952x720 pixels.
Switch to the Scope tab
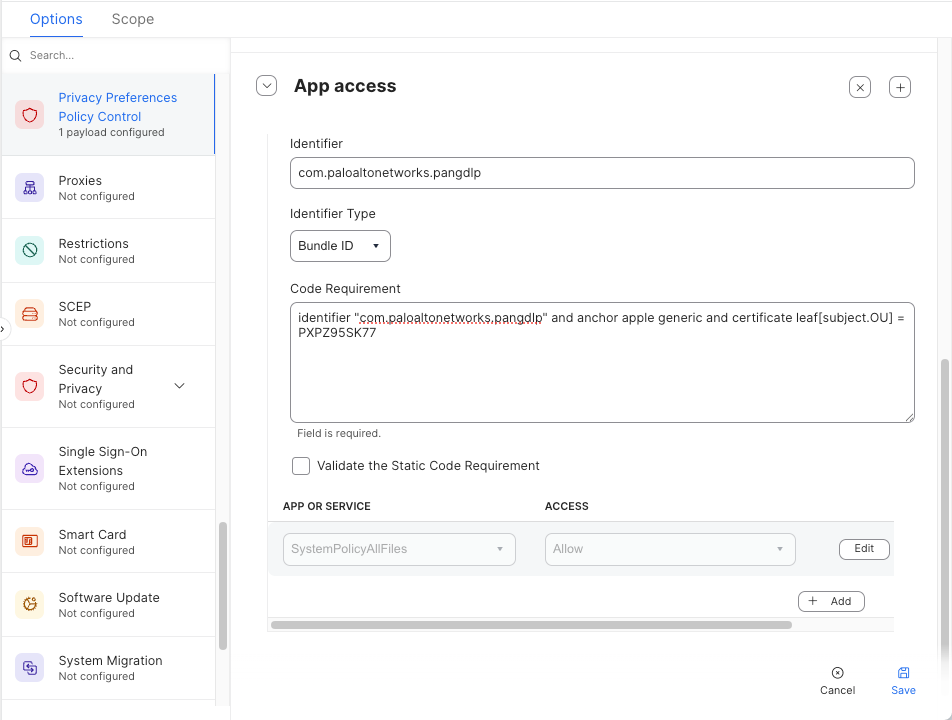133,19
